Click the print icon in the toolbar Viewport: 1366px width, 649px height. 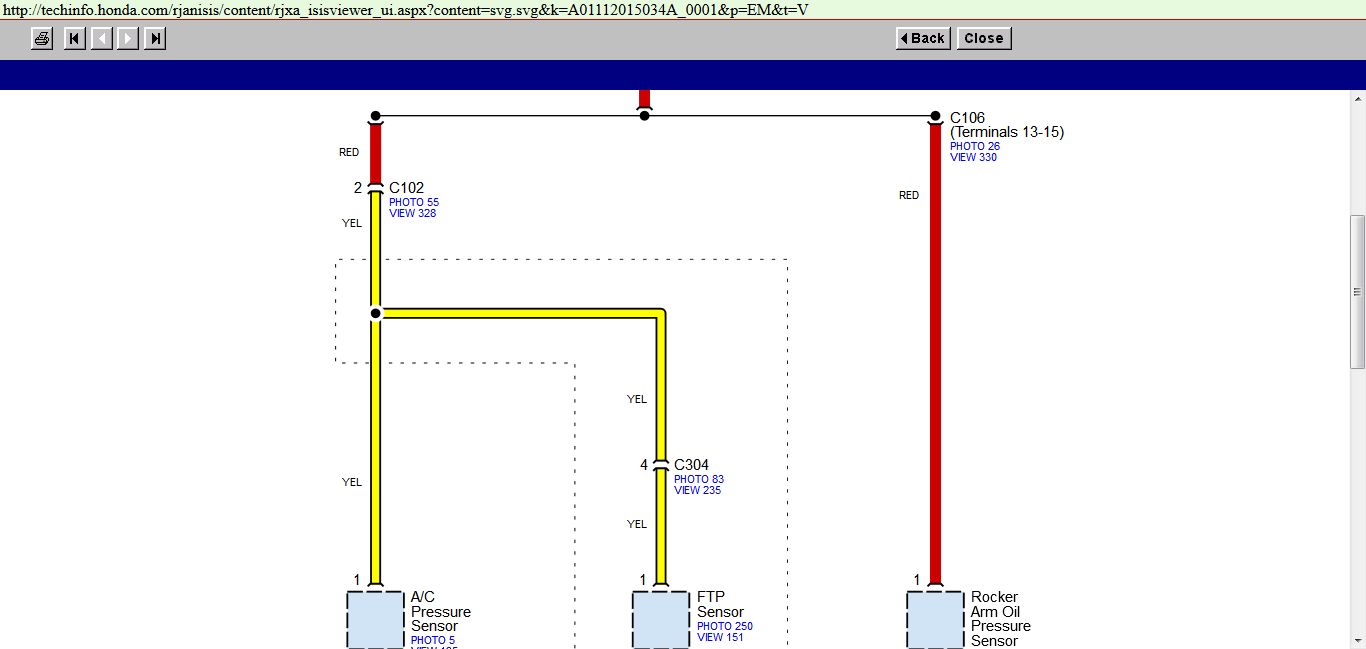pyautogui.click(x=41, y=39)
